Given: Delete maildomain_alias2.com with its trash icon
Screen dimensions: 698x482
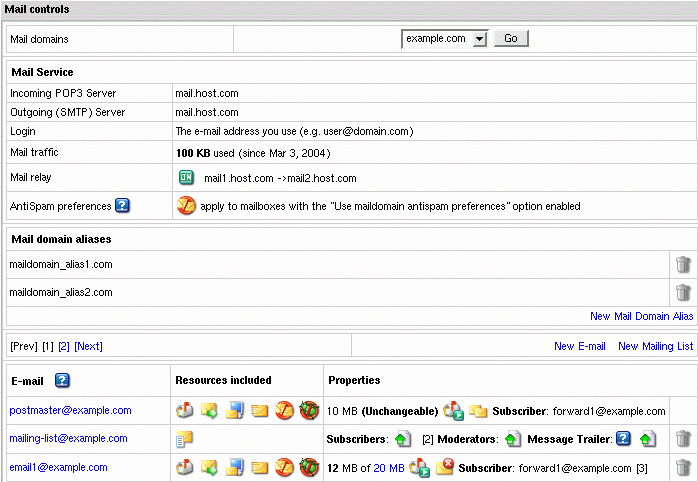Looking at the screenshot, I should [x=683, y=293].
